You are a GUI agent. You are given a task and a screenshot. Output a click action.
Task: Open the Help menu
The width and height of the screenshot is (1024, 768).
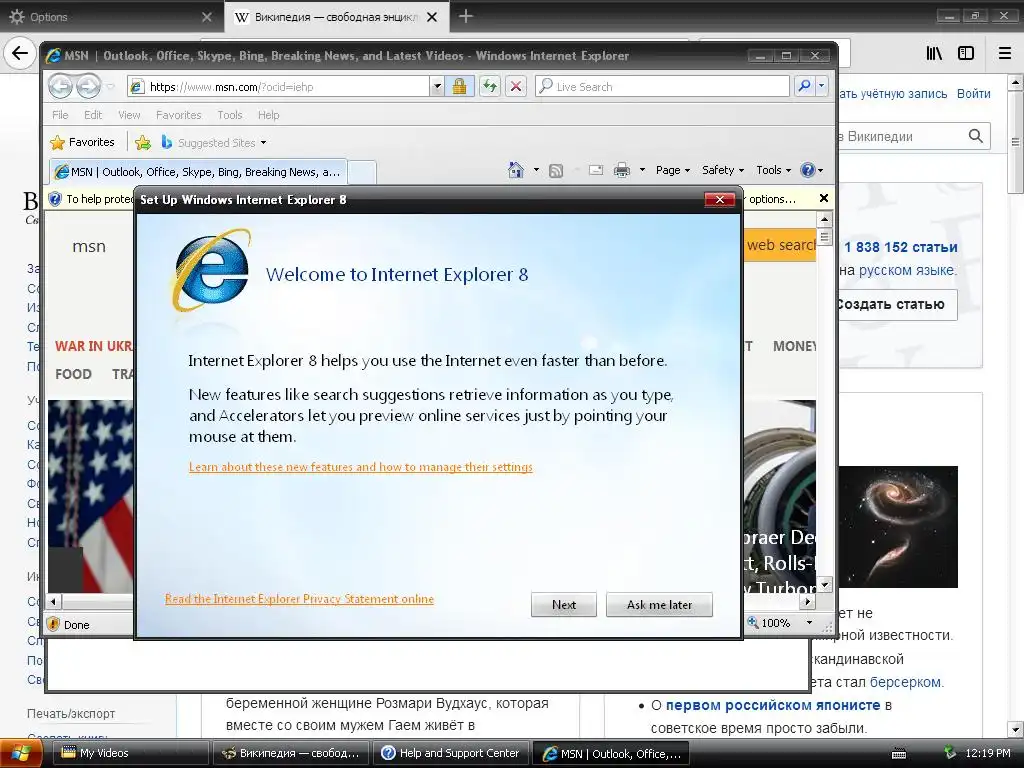268,115
